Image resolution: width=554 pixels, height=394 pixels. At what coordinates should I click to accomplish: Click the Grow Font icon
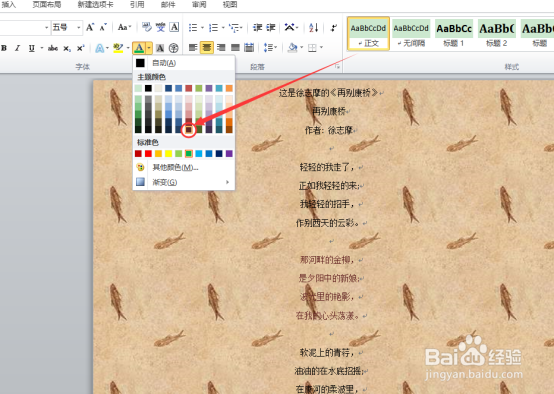coord(90,27)
